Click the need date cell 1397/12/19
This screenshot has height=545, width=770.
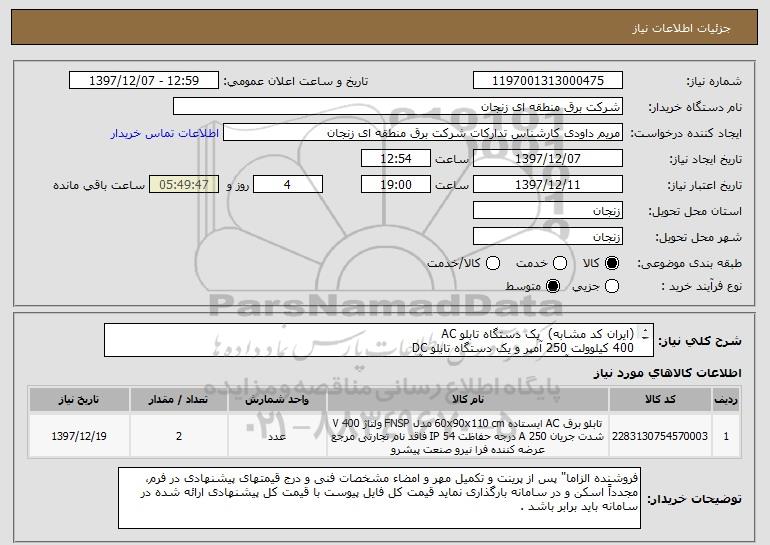tap(79, 436)
